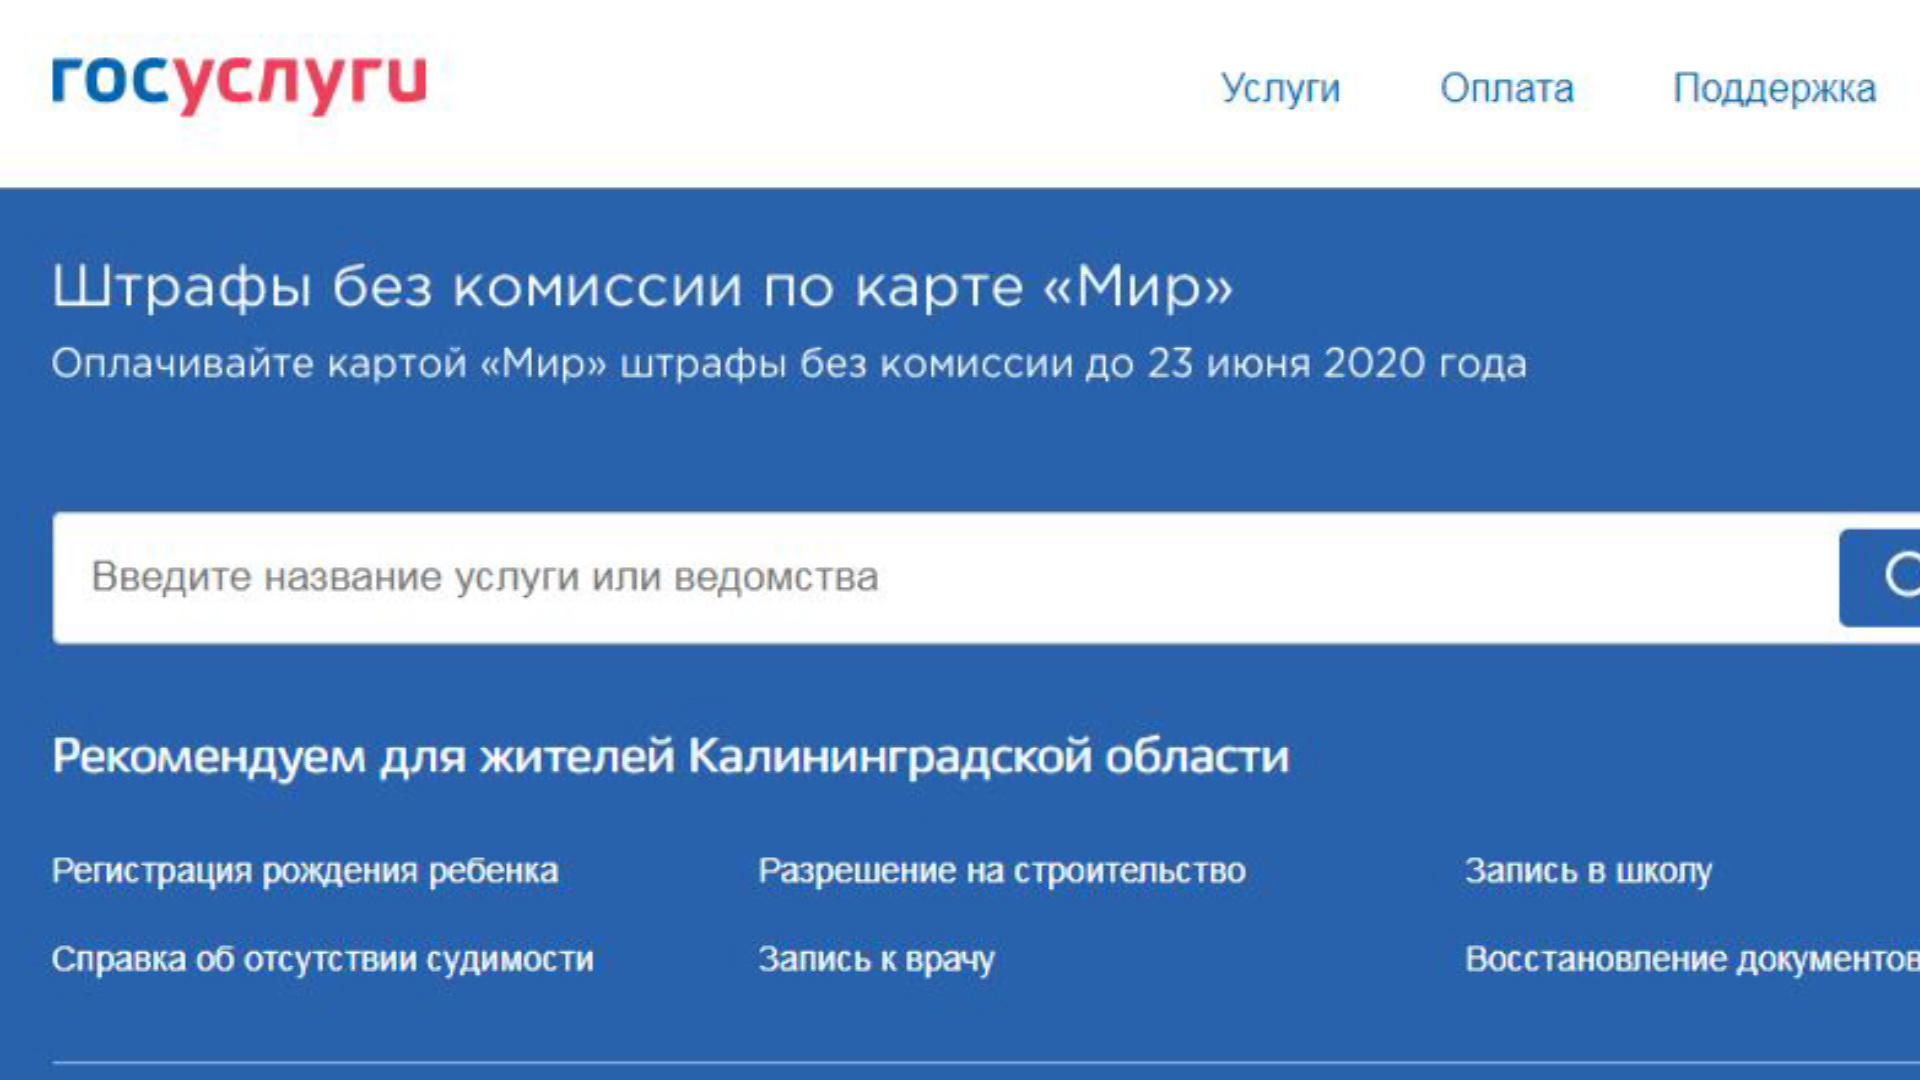Open Восстановление документов link
The width and height of the screenshot is (1920, 1080).
coord(1692,959)
